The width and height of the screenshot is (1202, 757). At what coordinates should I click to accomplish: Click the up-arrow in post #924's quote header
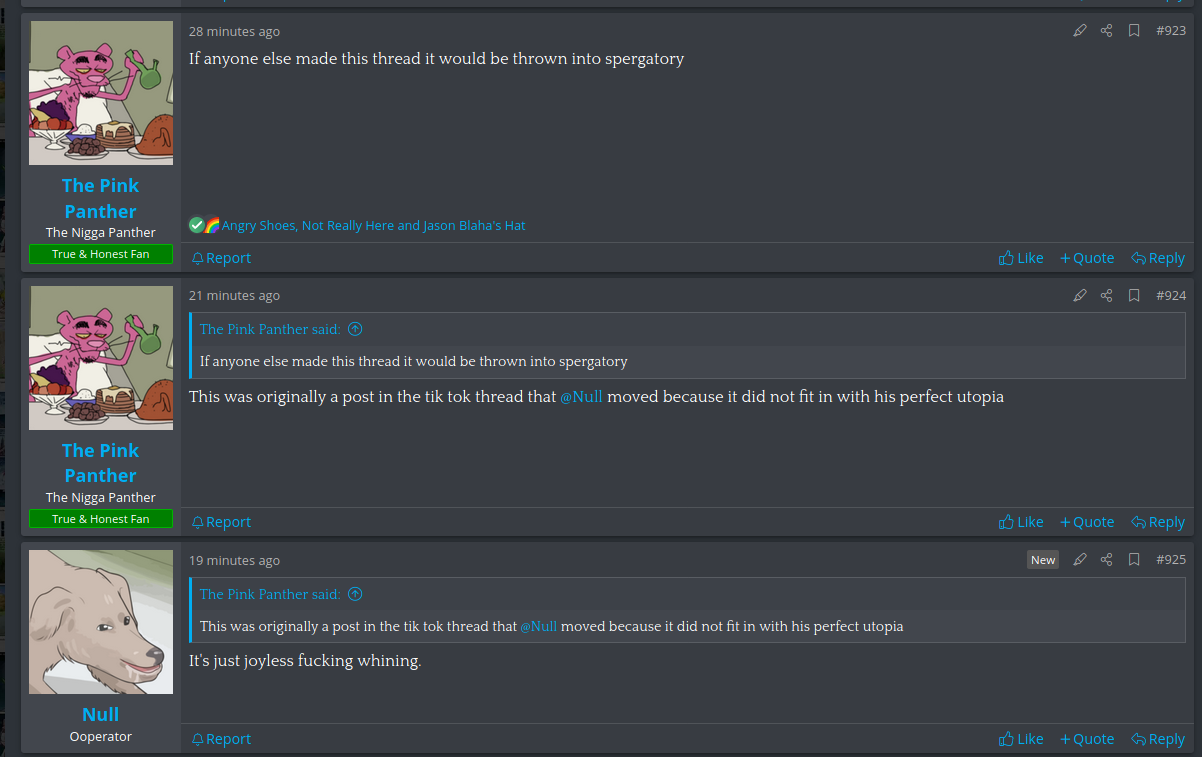(355, 329)
